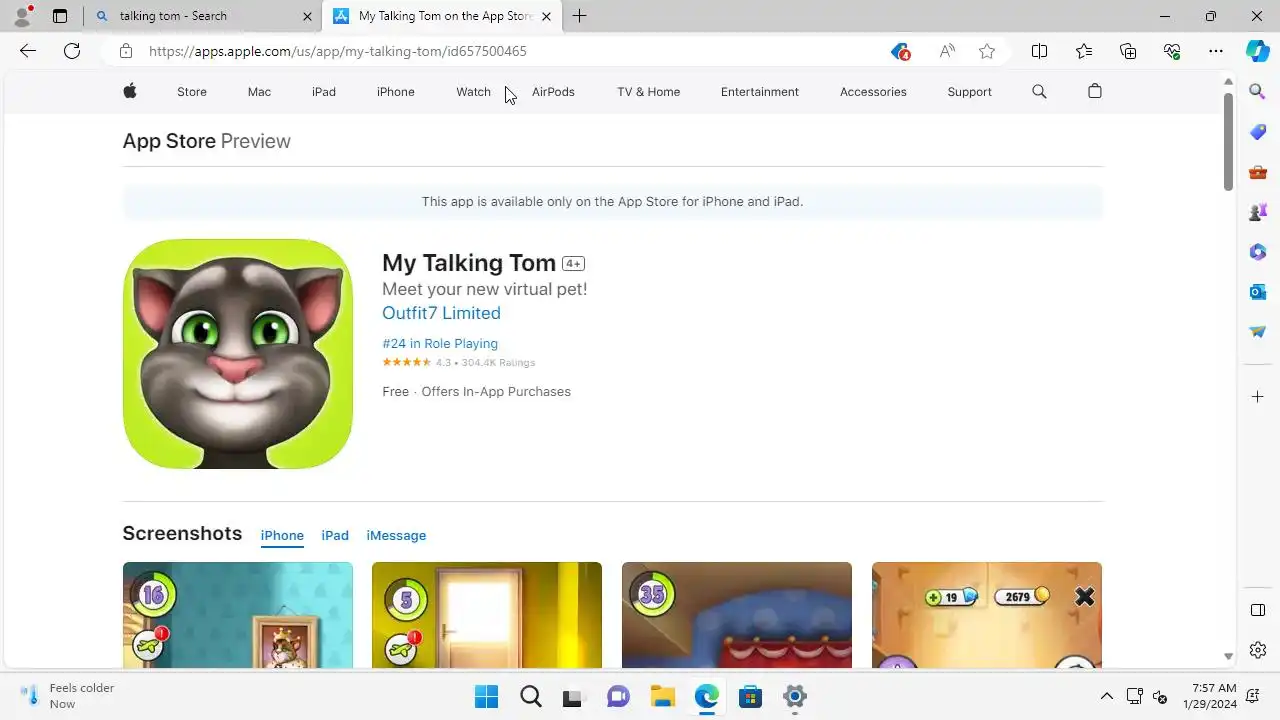This screenshot has height=720, width=1280.
Task: Open Microsoft Store from taskbar
Action: pos(750,697)
